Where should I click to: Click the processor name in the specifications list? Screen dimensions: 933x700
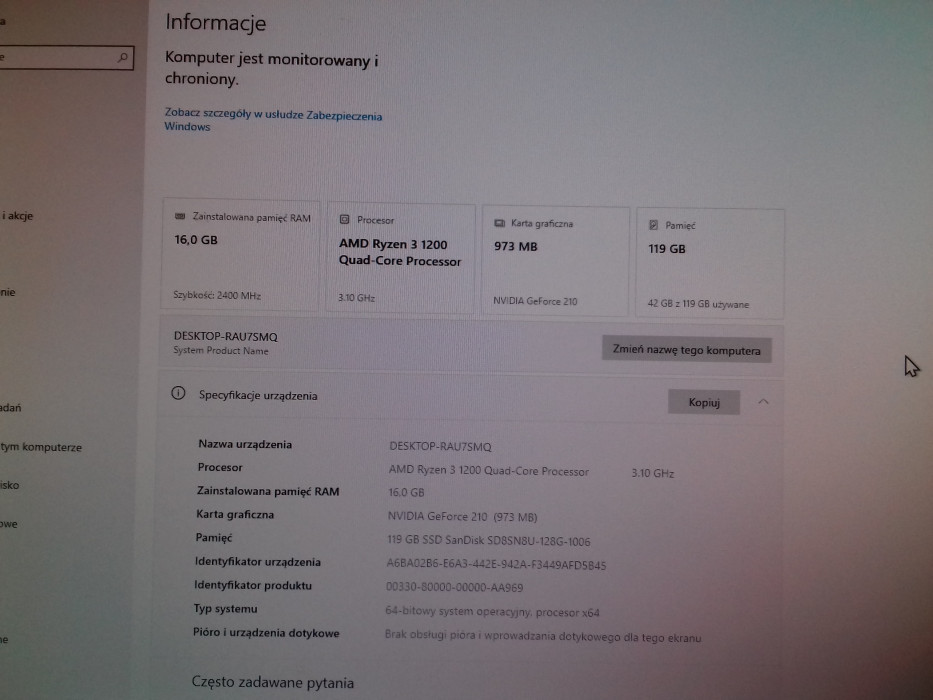[x=489, y=471]
